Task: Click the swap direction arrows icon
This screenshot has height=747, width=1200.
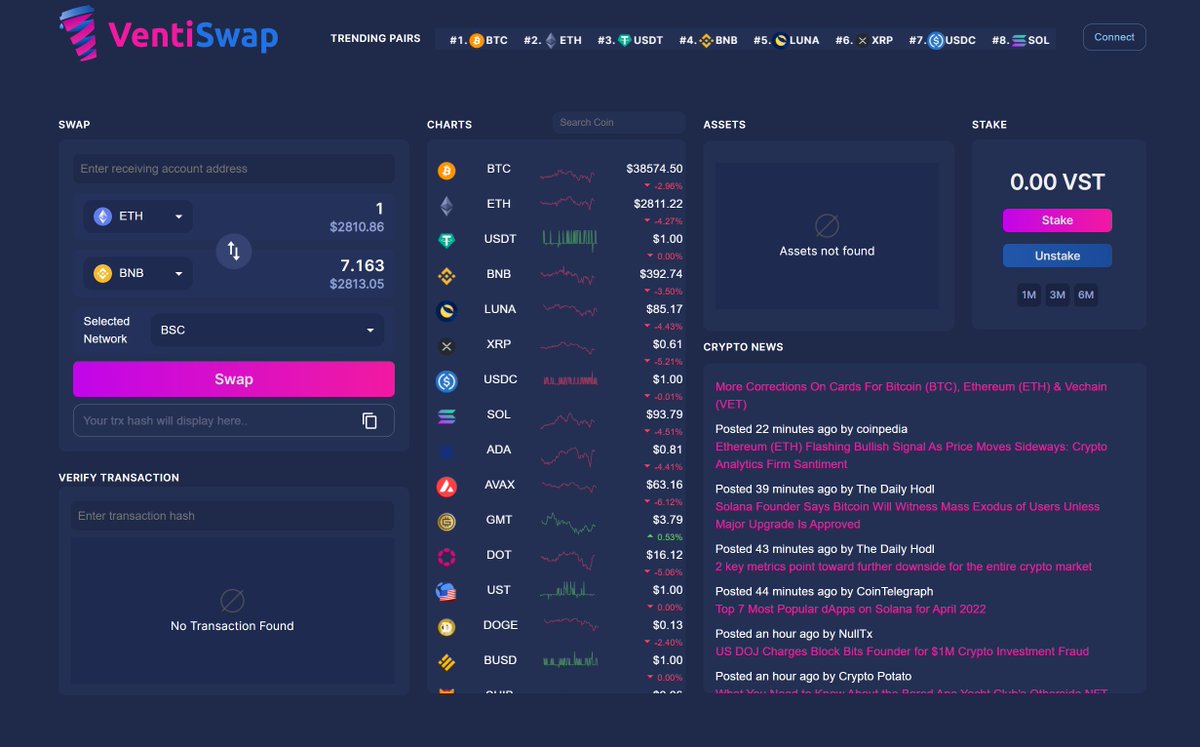Action: point(234,251)
